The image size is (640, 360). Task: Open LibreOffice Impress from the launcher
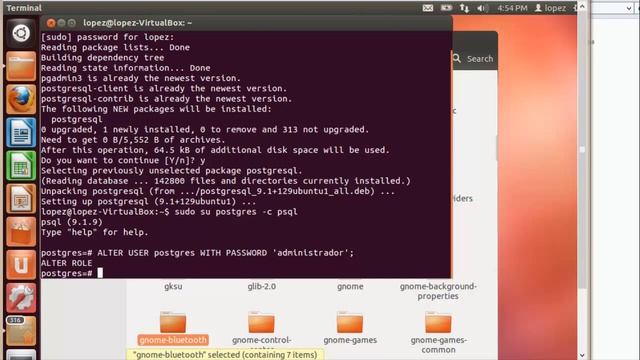click(21, 198)
